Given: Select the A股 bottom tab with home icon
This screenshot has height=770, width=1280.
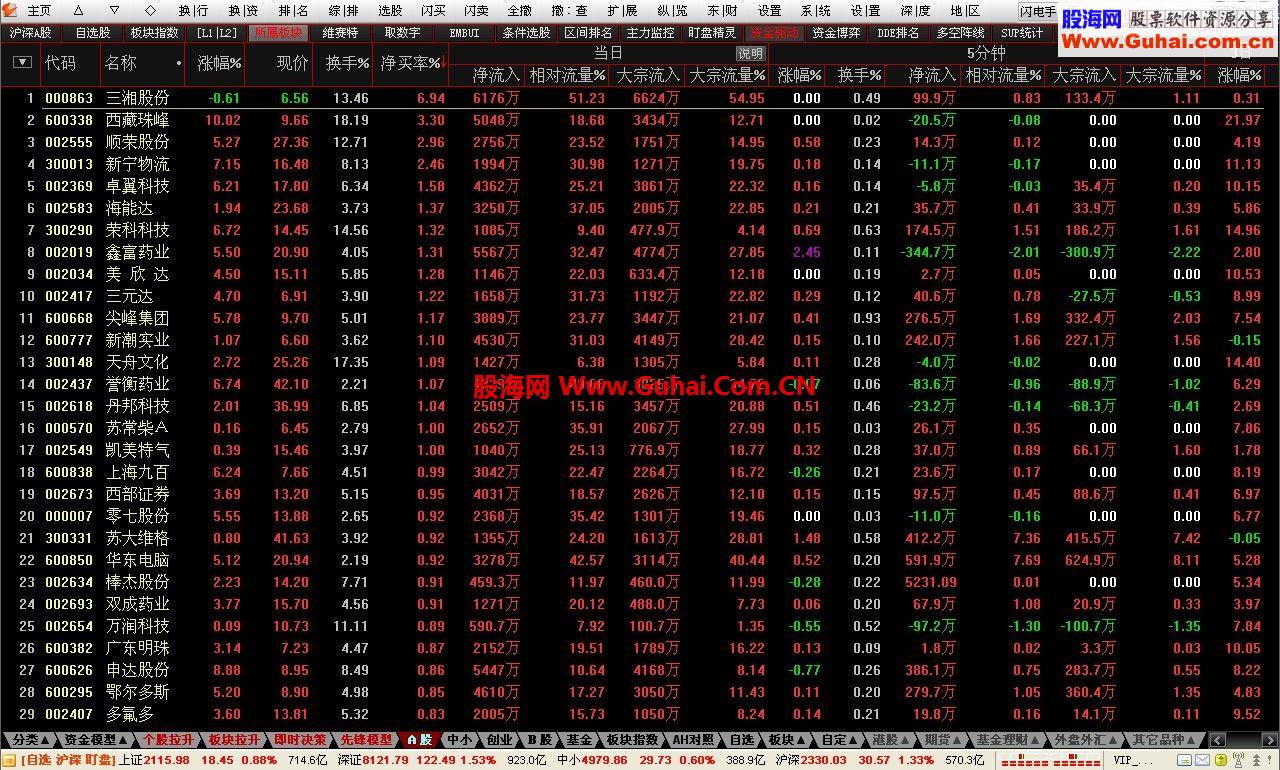Looking at the screenshot, I should coord(419,740).
